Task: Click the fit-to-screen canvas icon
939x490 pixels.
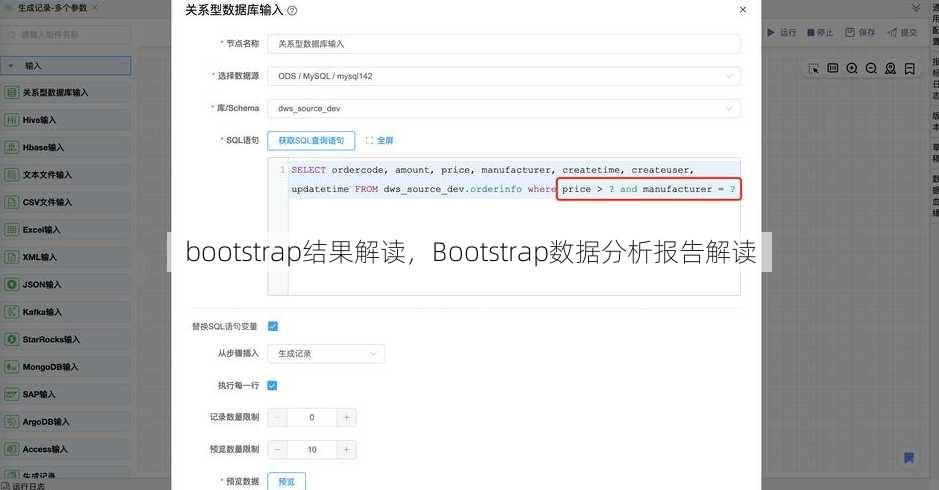Action: [x=832, y=68]
